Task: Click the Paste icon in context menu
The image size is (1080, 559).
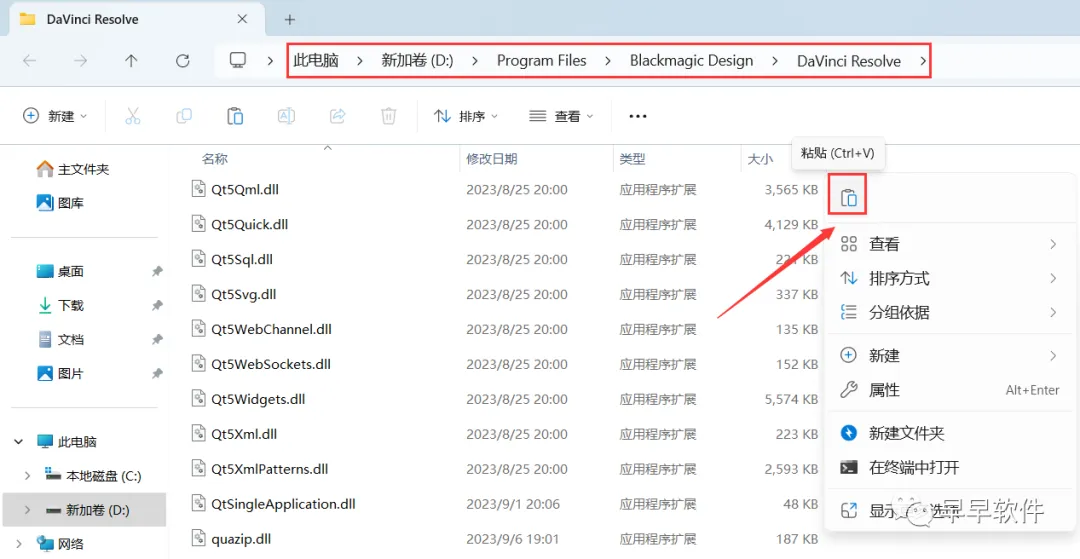Action: [x=848, y=198]
